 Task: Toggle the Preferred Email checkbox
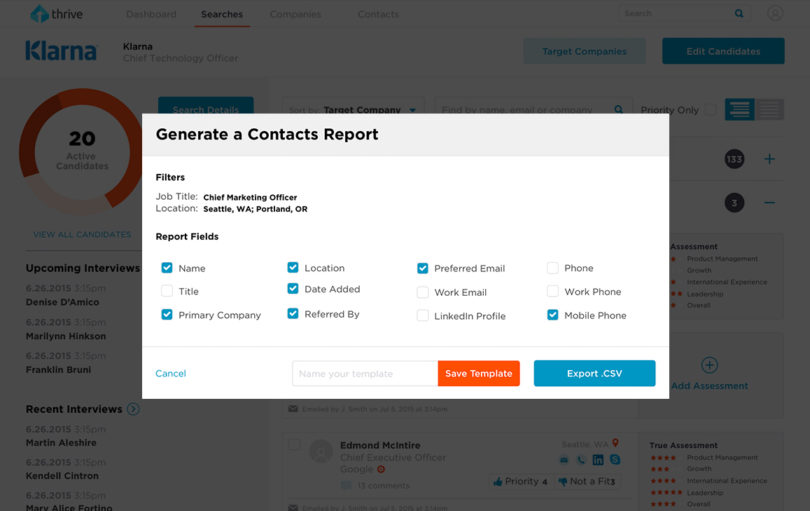click(423, 268)
